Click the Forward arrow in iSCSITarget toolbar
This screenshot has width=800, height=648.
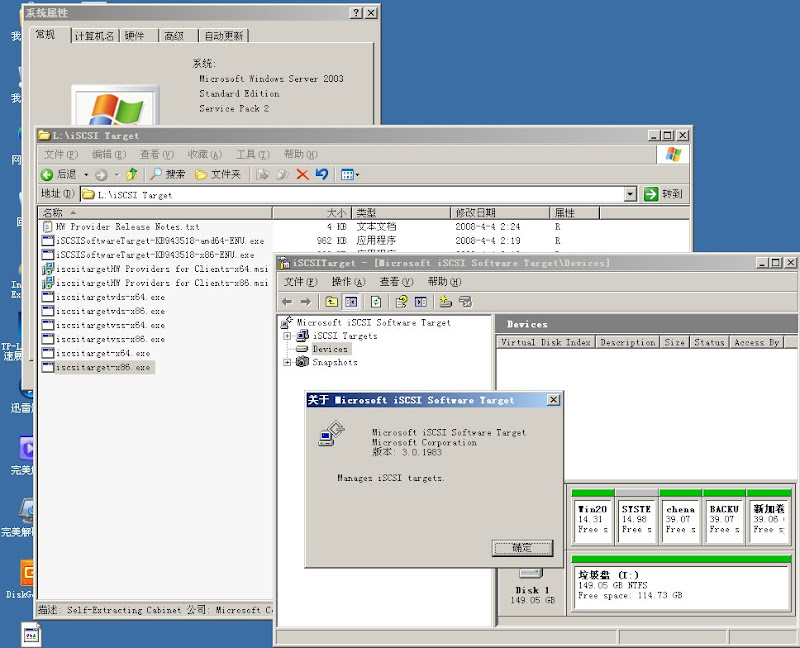[306, 302]
